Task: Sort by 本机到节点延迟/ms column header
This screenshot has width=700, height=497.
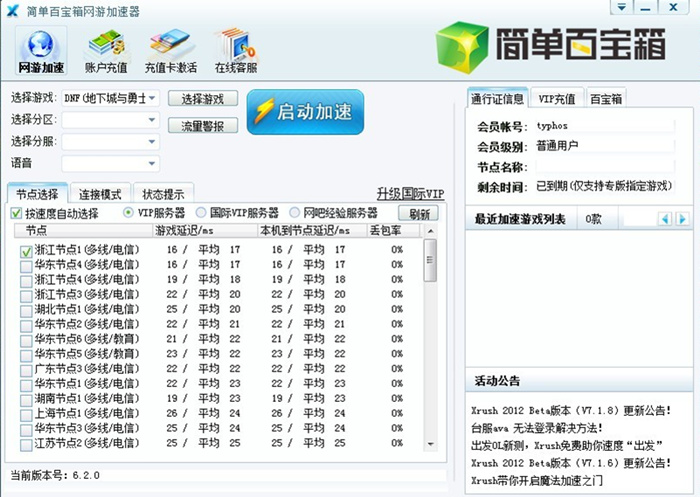Action: click(312, 230)
